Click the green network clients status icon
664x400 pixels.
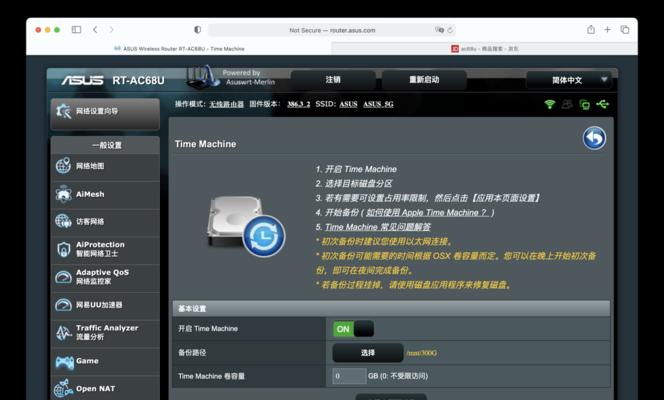585,104
